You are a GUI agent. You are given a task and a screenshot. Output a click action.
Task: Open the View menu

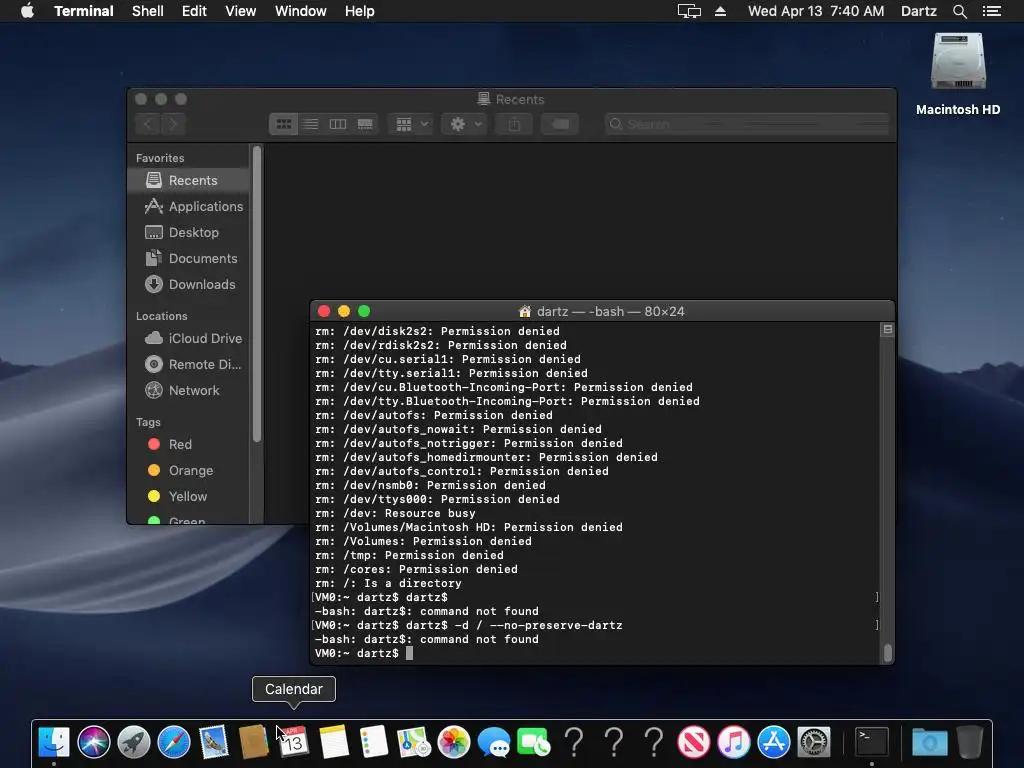(240, 11)
